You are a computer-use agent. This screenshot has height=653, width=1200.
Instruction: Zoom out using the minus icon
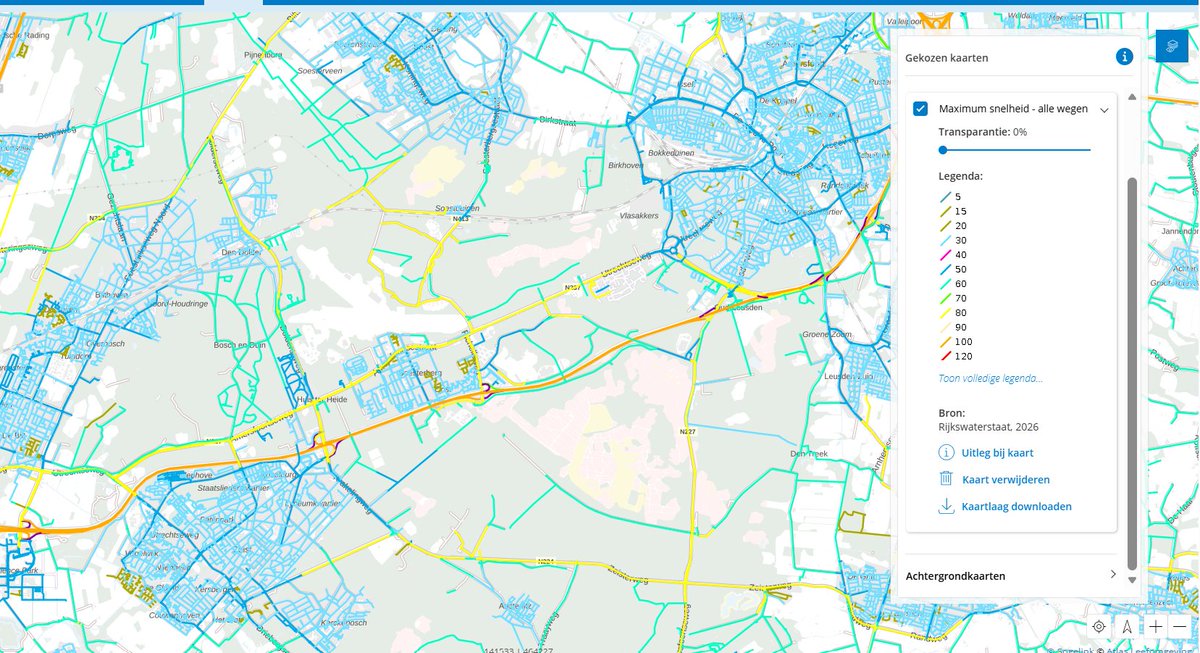1182,624
